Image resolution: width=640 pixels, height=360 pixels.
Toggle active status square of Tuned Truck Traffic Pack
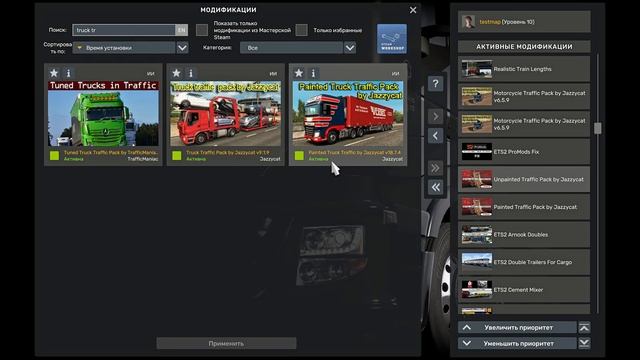coord(54,156)
